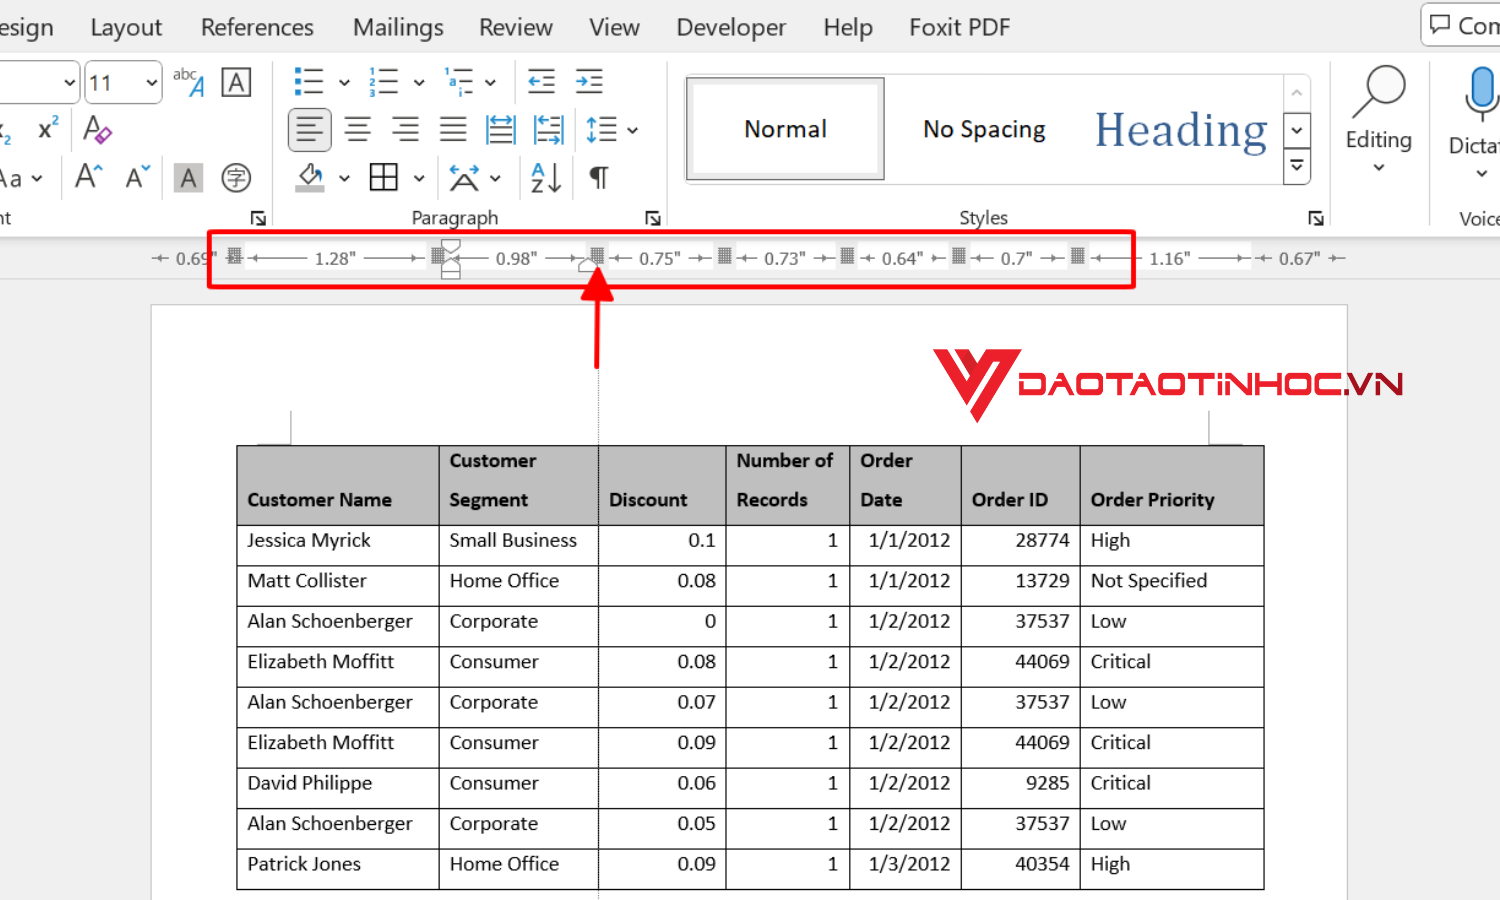Toggle Show/Hide paragraph marks

coord(598,178)
